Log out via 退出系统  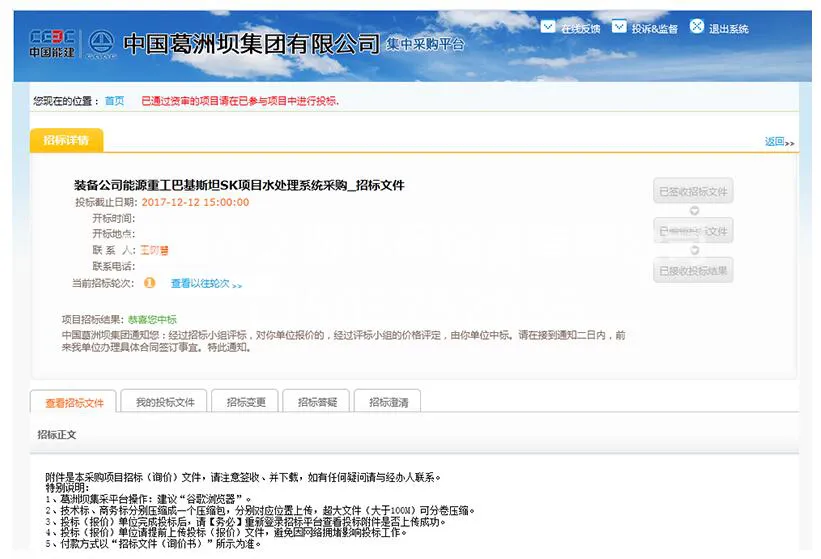(728, 29)
